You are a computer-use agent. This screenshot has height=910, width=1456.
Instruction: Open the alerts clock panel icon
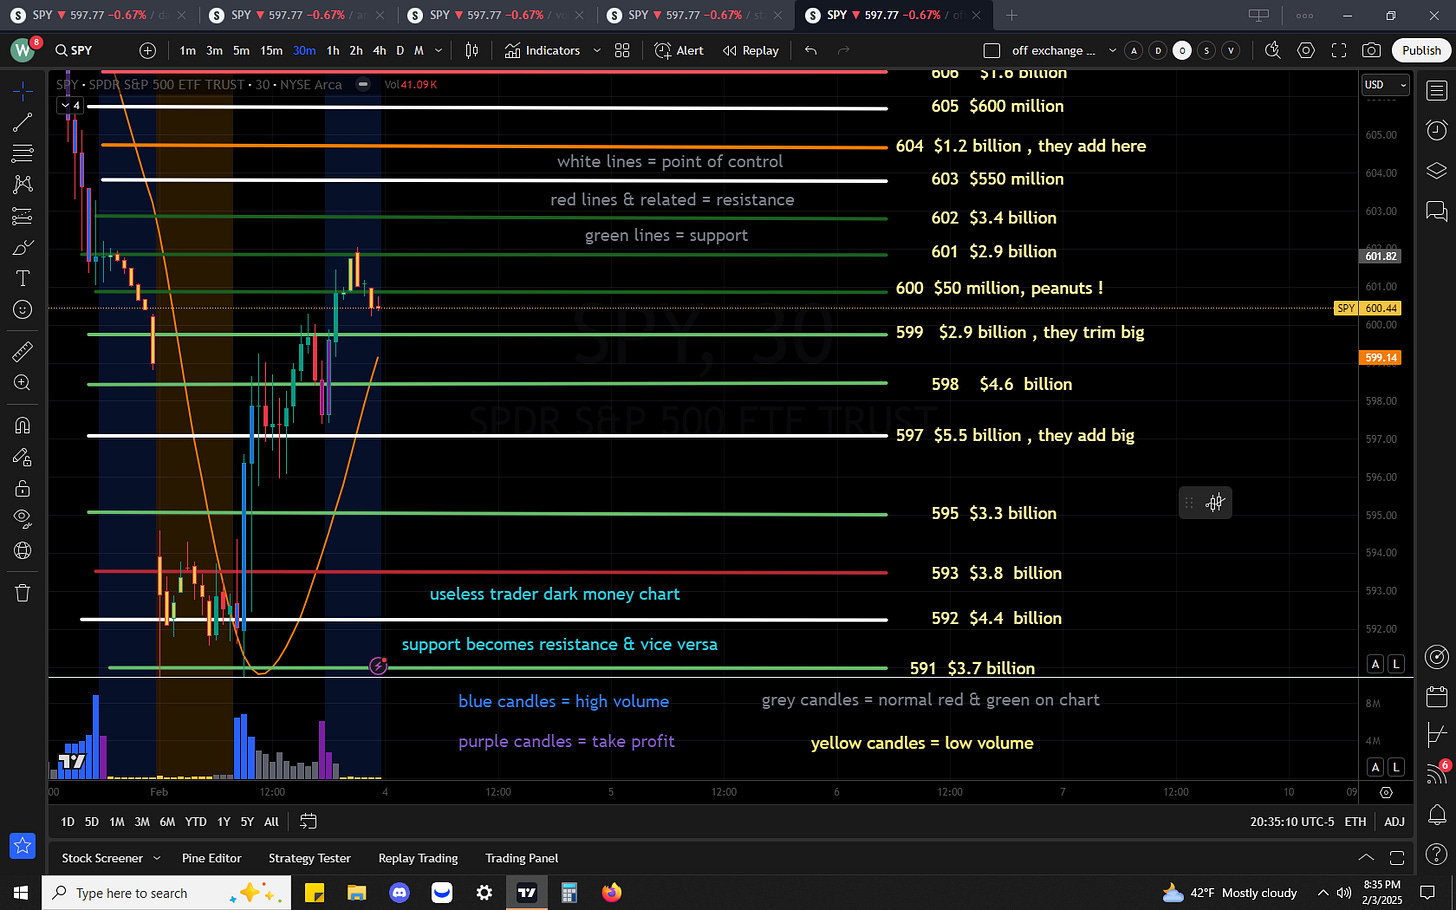pos(1436,130)
